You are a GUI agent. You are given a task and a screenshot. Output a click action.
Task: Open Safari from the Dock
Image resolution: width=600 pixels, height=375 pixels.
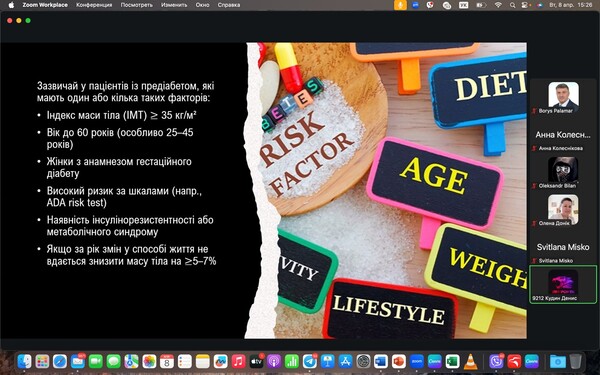[x=60, y=361]
